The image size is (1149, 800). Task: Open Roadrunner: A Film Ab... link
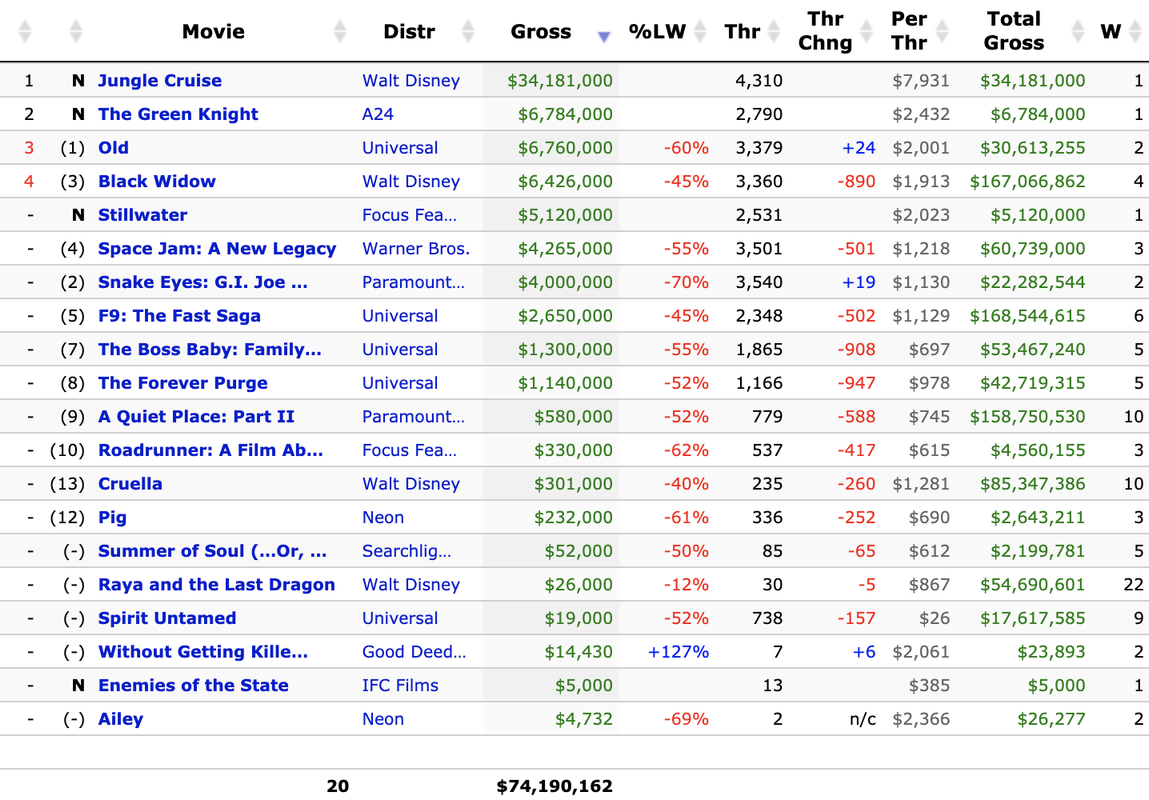(x=210, y=451)
